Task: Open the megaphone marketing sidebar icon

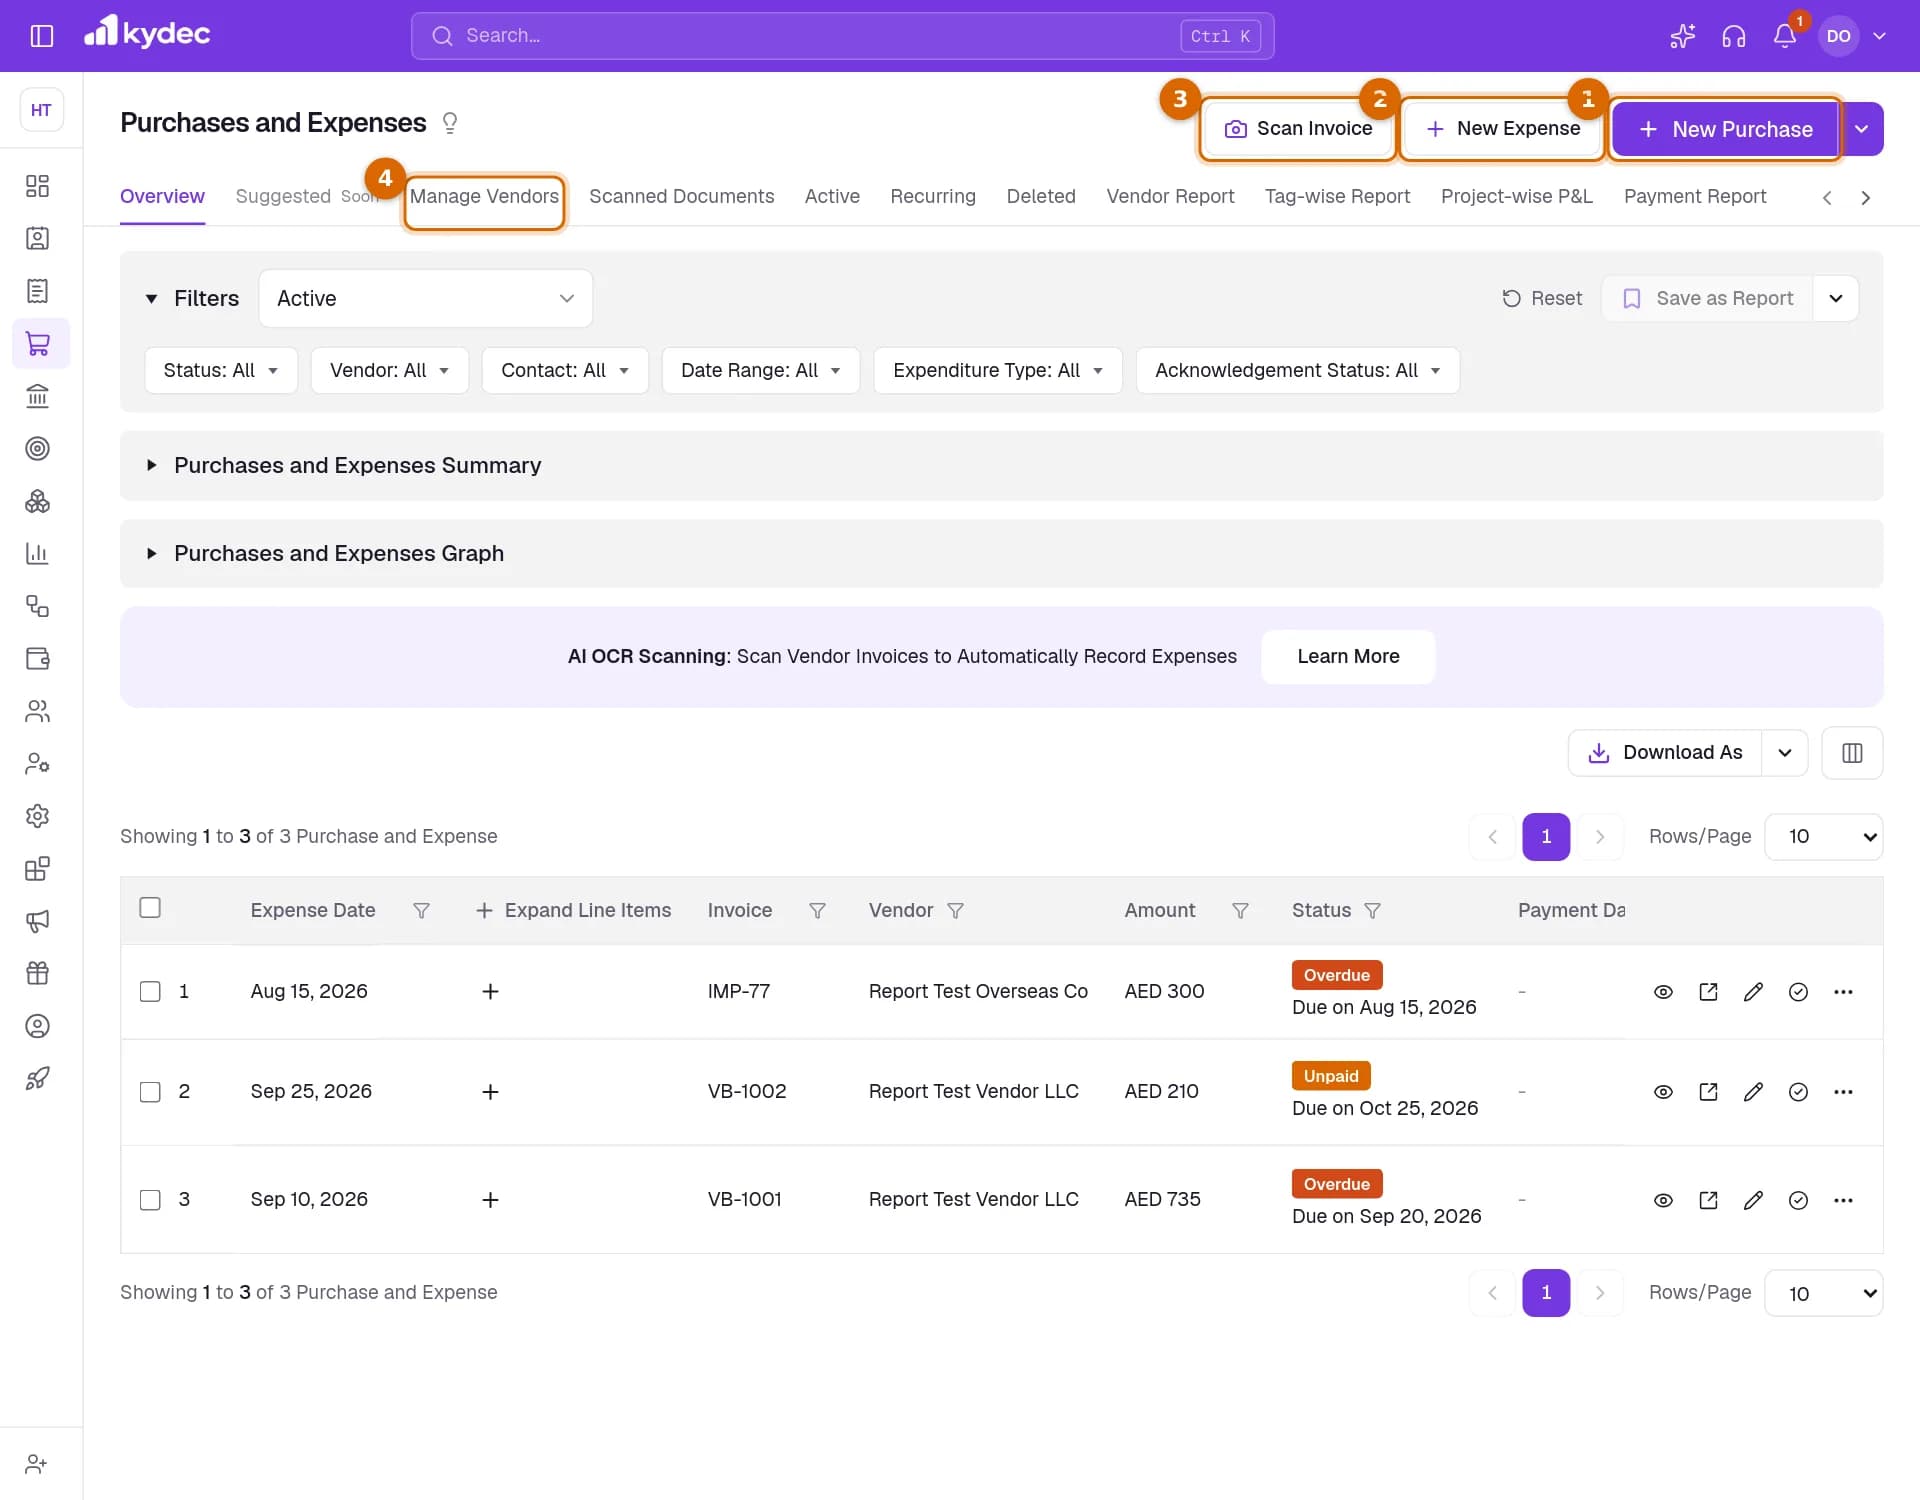Action: 37,921
